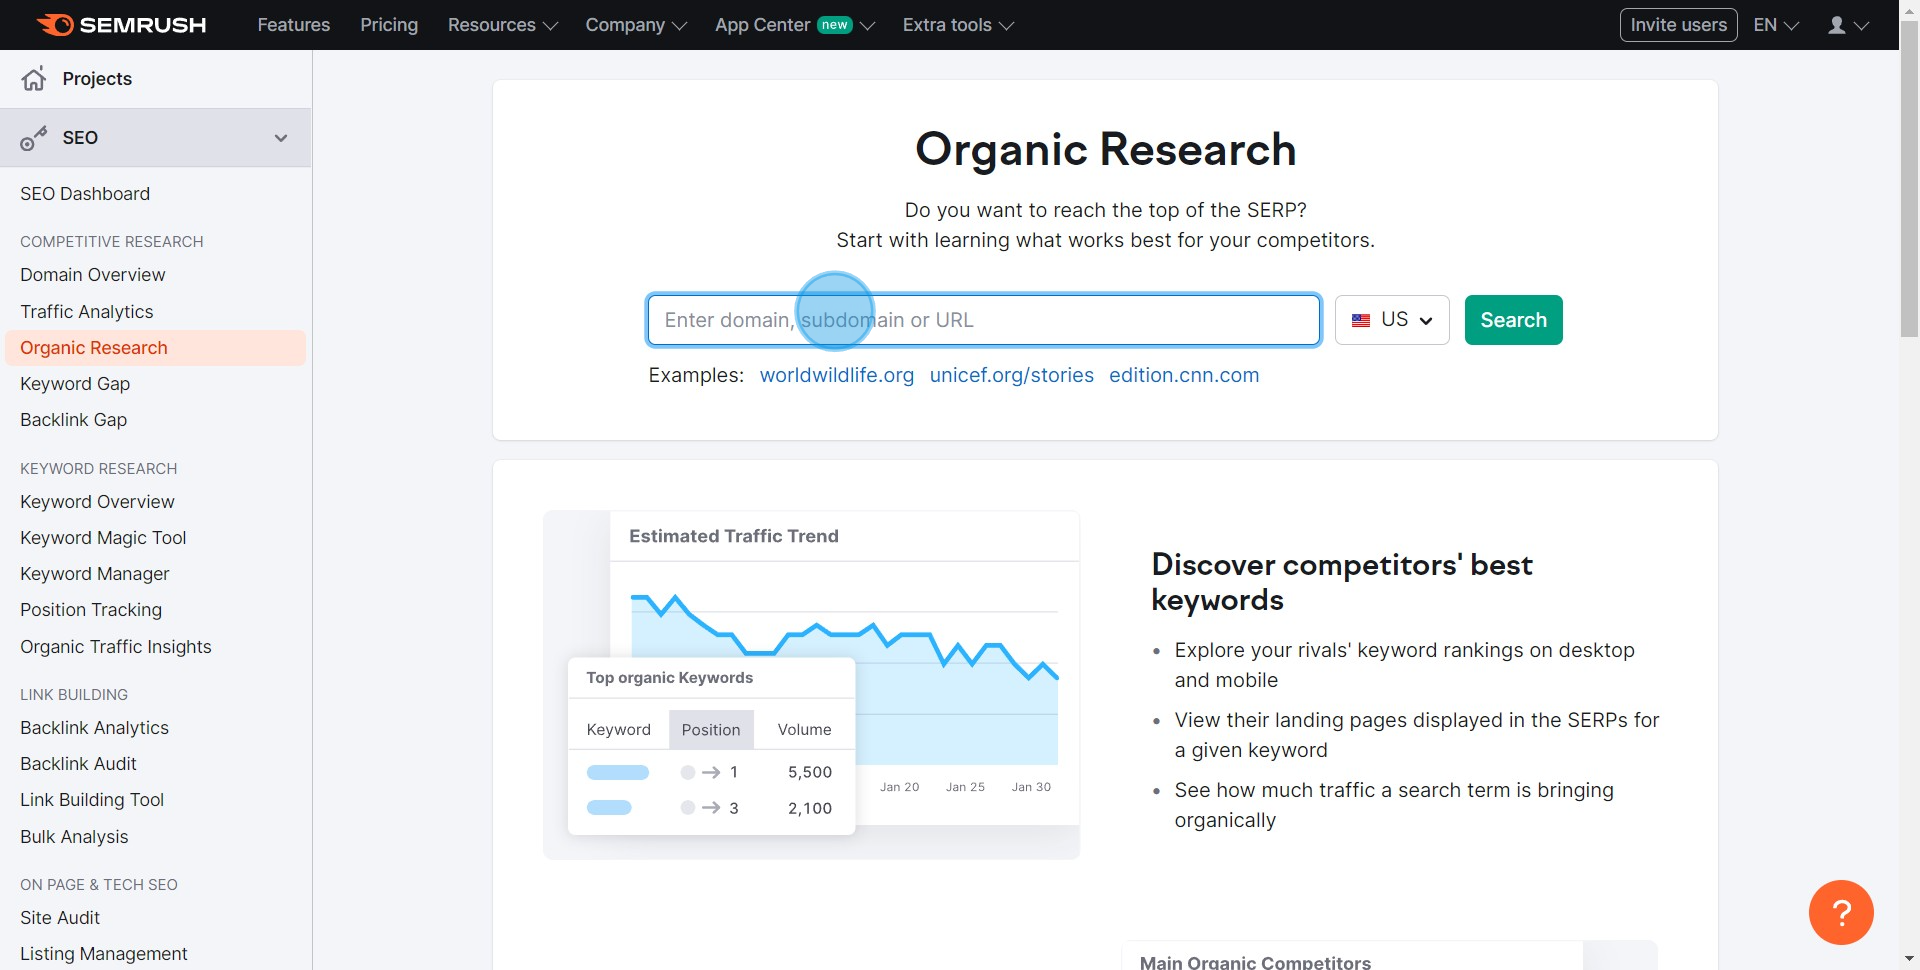Click the Estimated Traffic Trend illustration
The image size is (1920, 970).
(x=811, y=685)
